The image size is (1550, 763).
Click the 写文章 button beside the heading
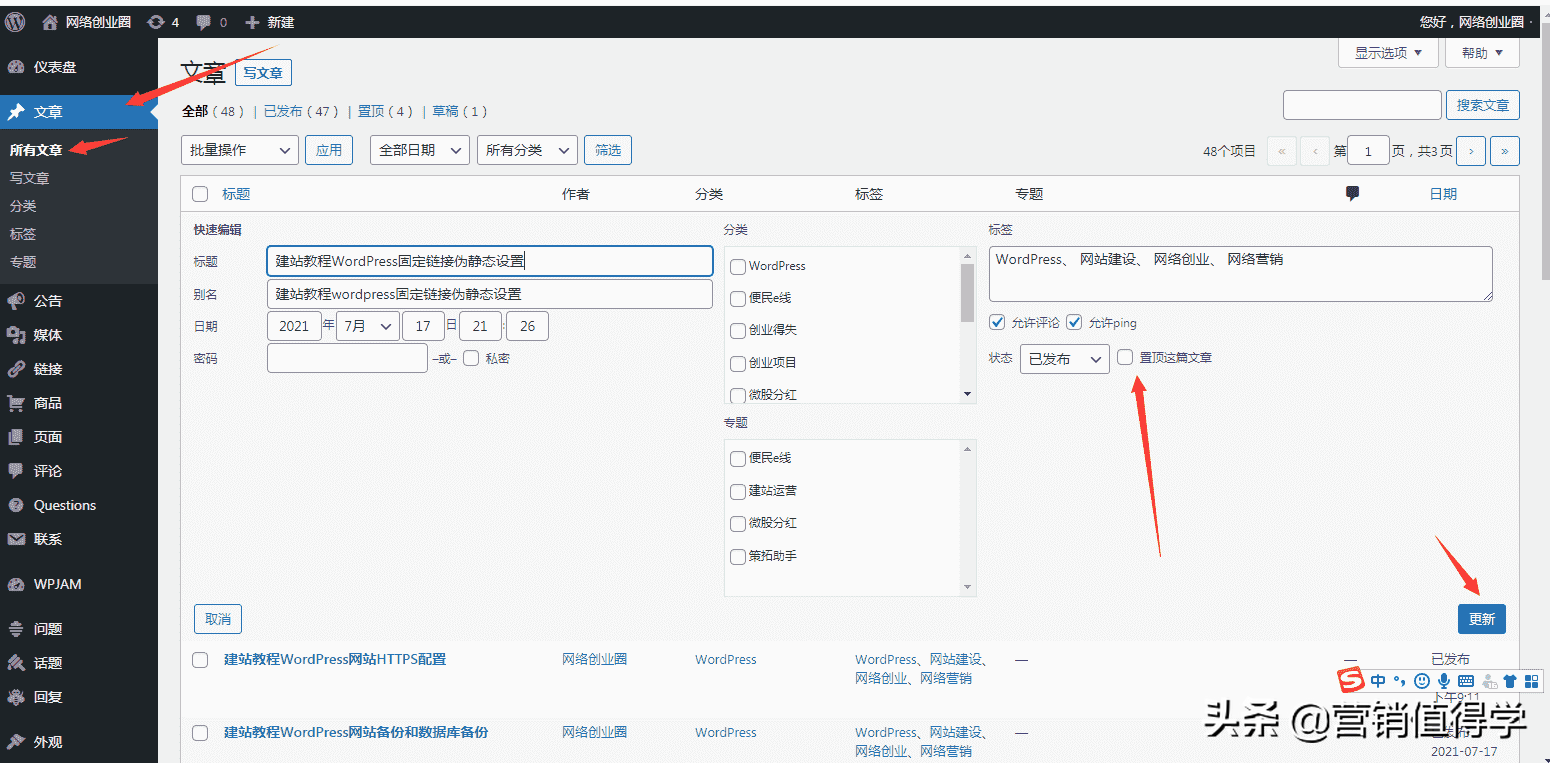pyautogui.click(x=263, y=73)
